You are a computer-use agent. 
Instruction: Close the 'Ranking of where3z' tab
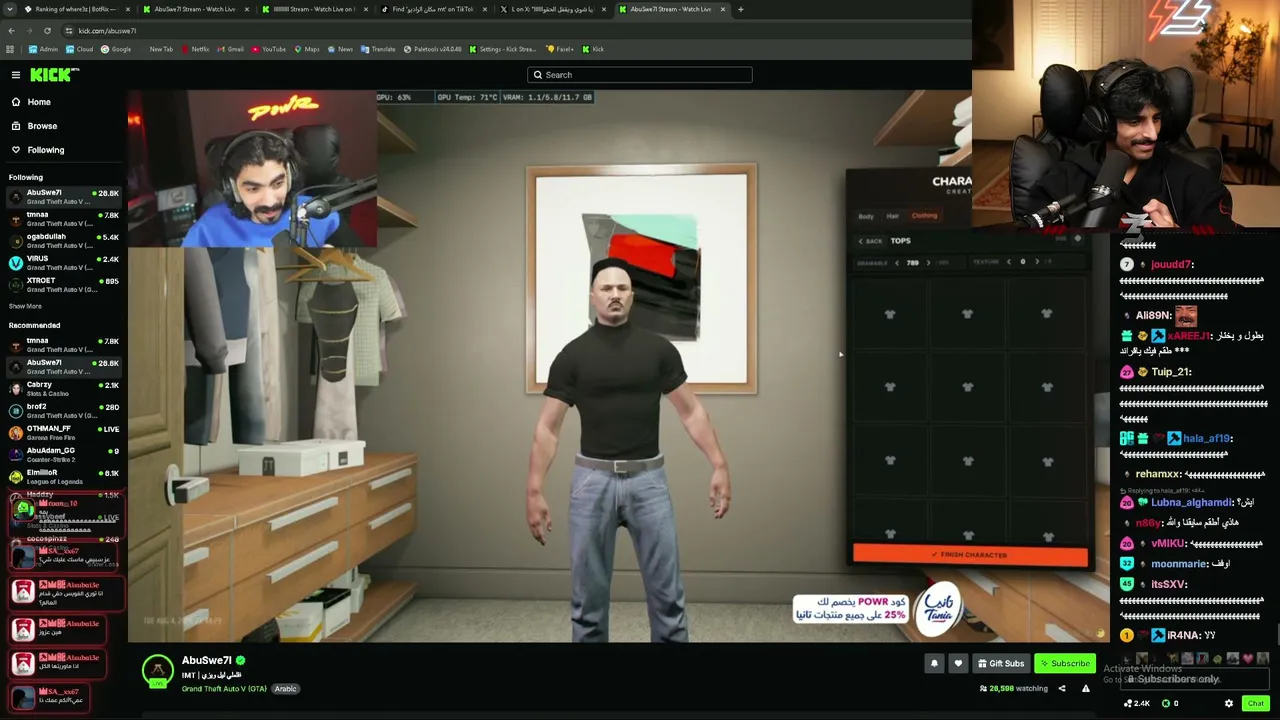pos(127,9)
